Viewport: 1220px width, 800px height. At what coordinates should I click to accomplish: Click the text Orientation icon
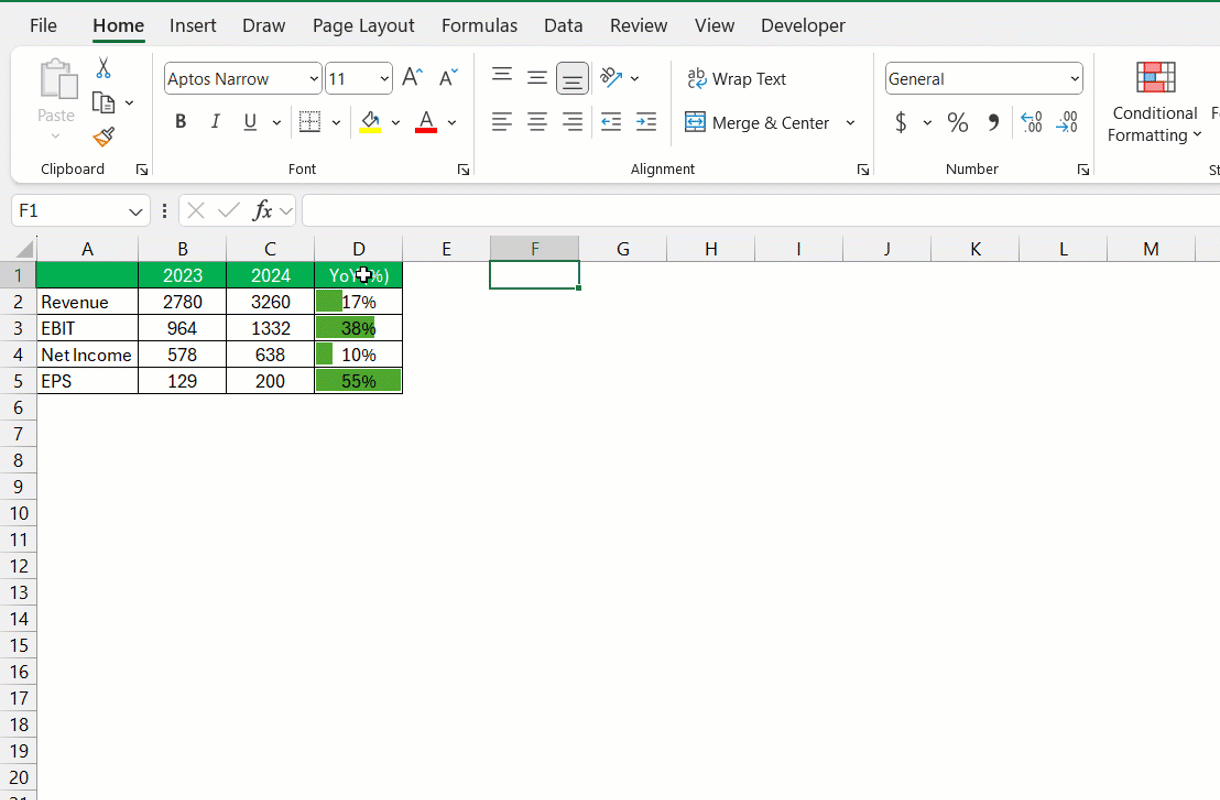(x=611, y=78)
